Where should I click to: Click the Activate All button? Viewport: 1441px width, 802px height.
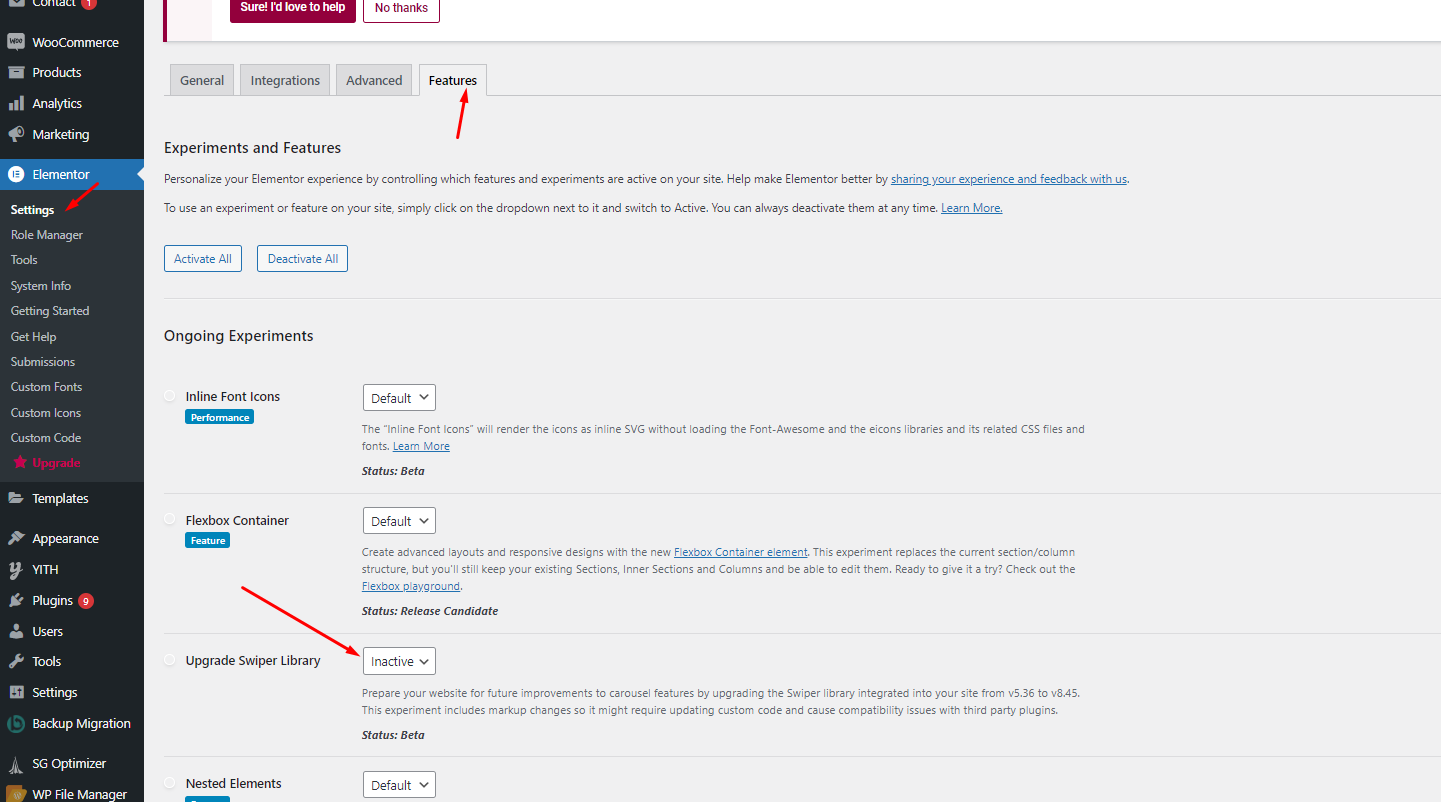[203, 258]
